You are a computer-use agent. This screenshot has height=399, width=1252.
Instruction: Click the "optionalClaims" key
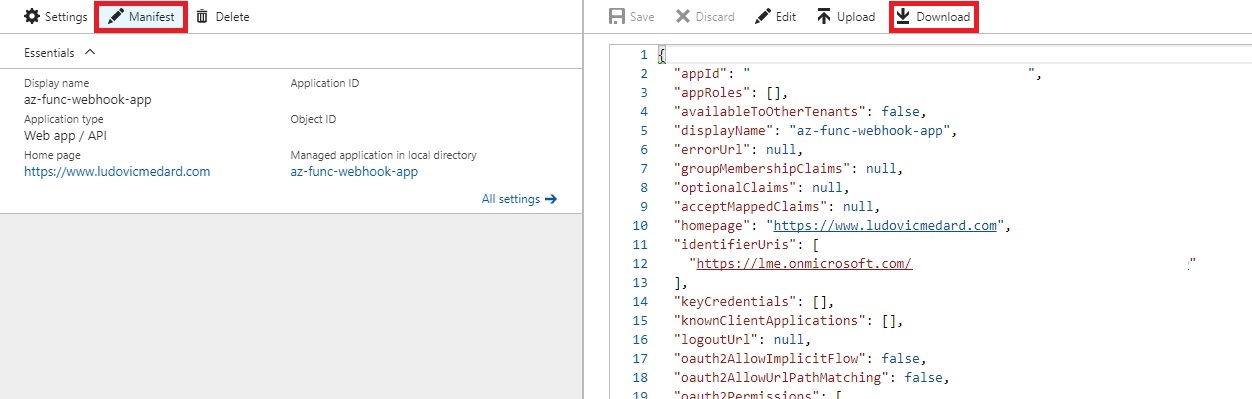[x=735, y=187]
